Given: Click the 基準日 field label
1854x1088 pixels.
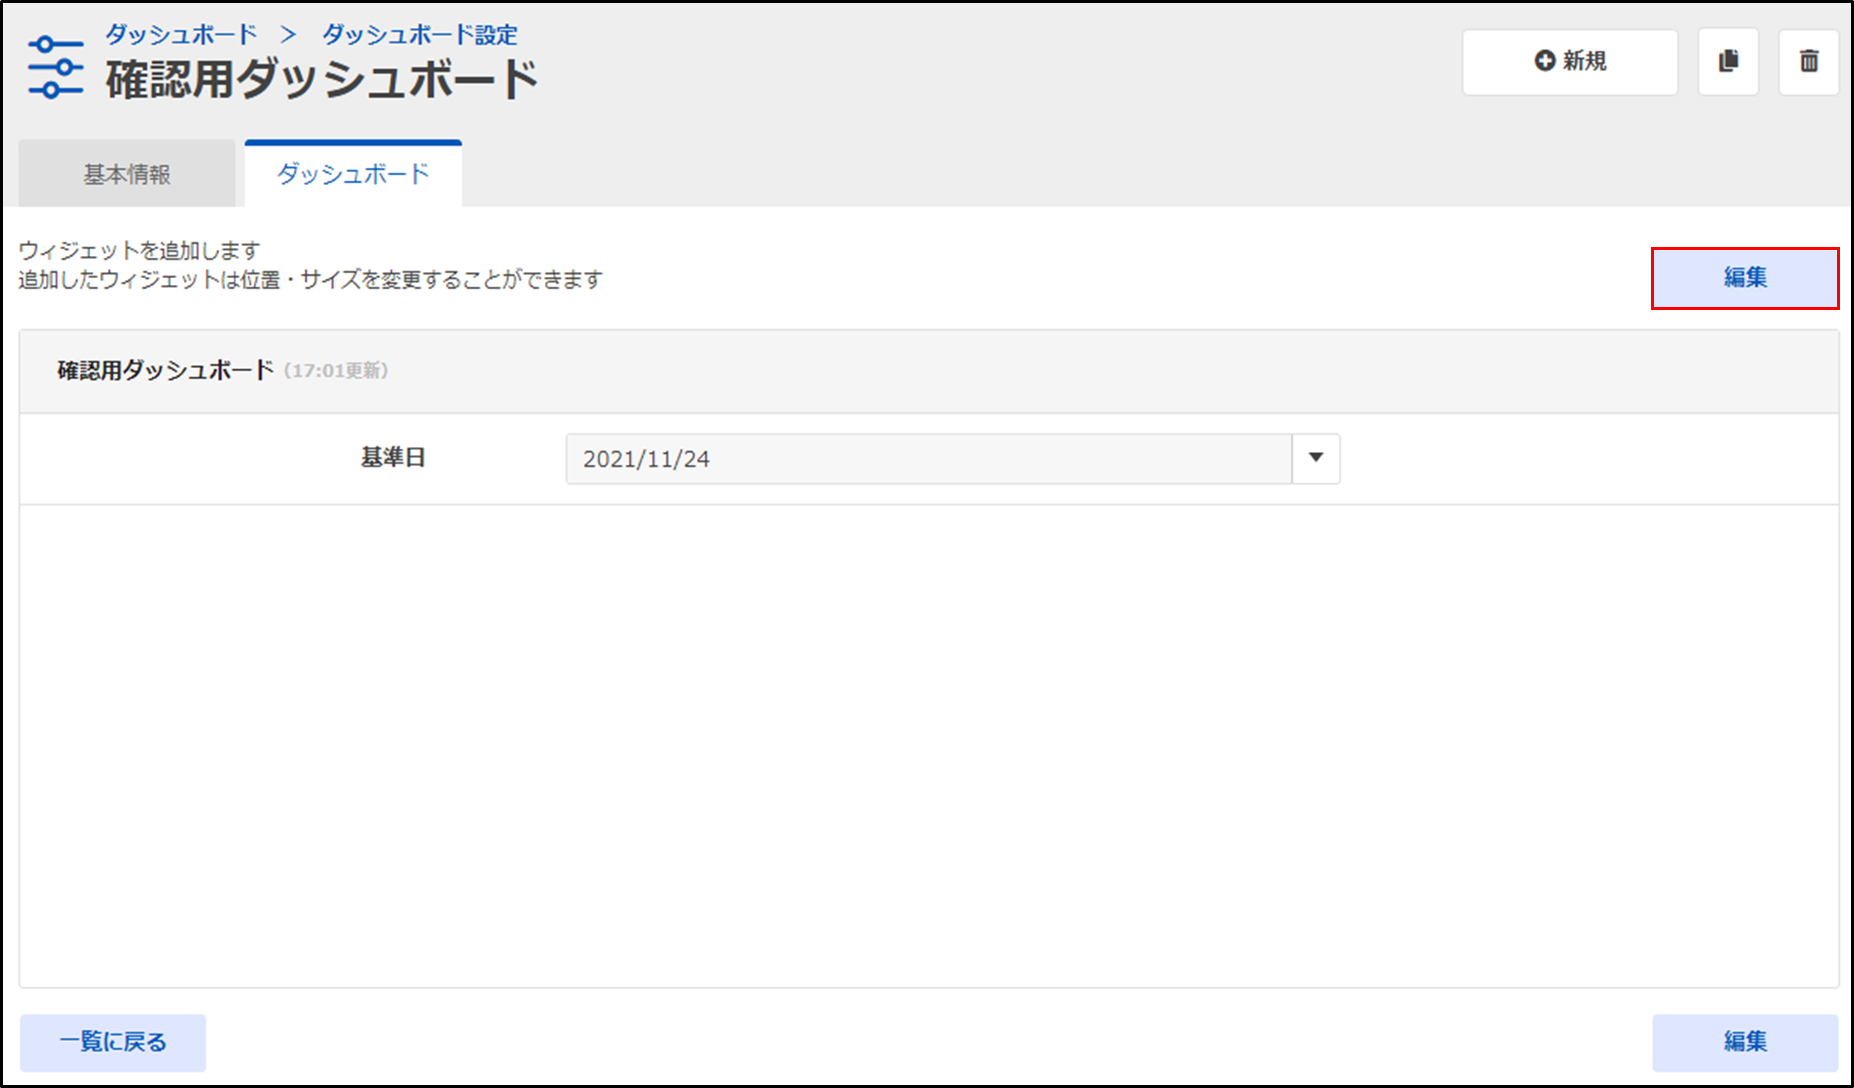Looking at the screenshot, I should point(393,458).
